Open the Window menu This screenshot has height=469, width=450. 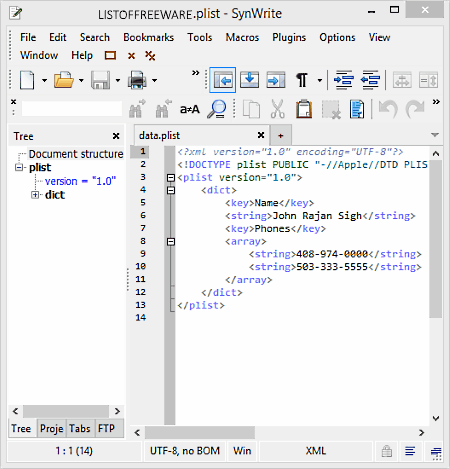click(39, 55)
